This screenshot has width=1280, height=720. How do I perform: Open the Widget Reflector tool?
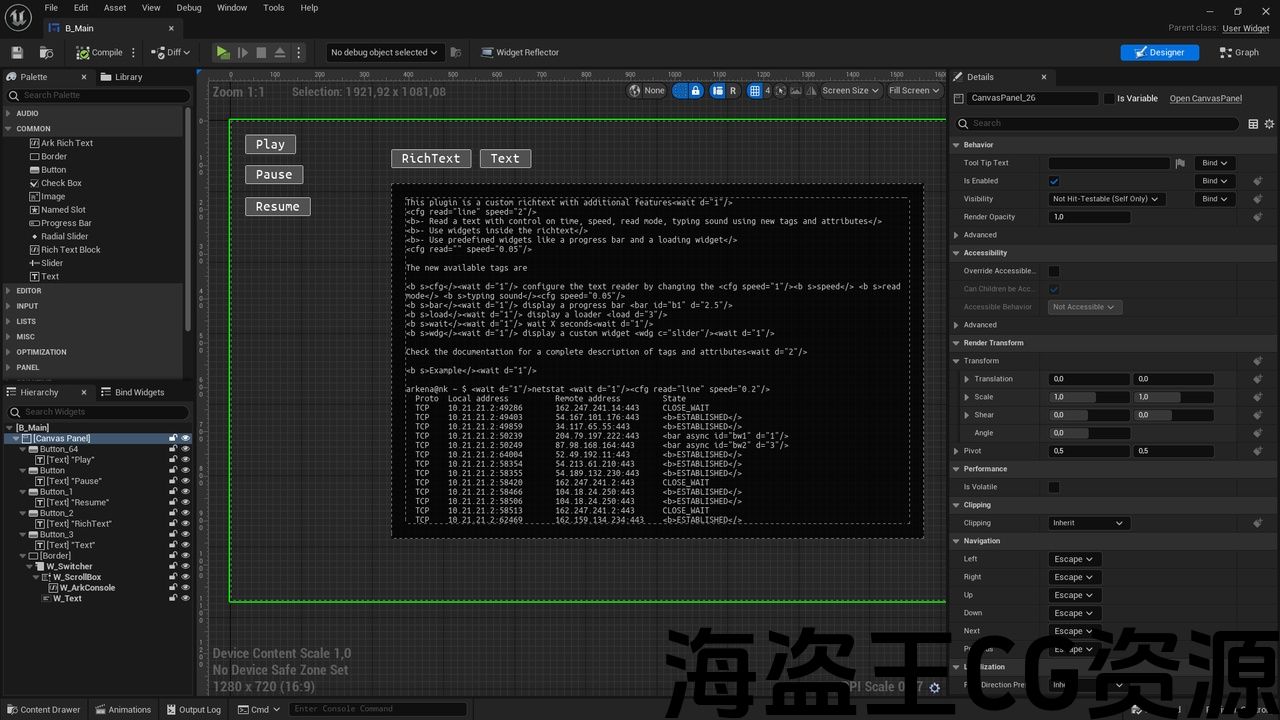pyautogui.click(x=520, y=52)
